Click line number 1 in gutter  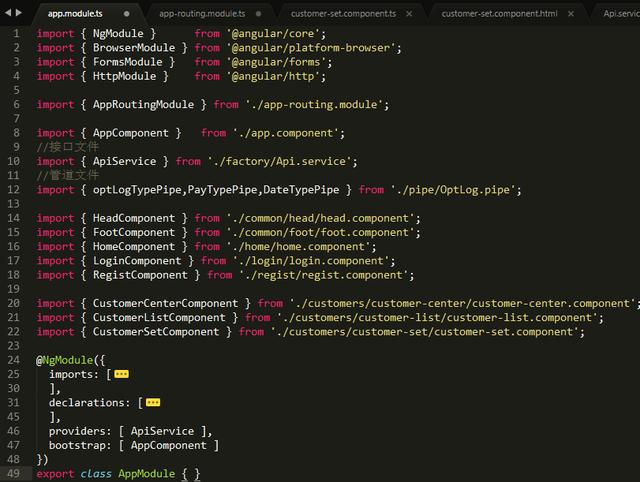16,33
